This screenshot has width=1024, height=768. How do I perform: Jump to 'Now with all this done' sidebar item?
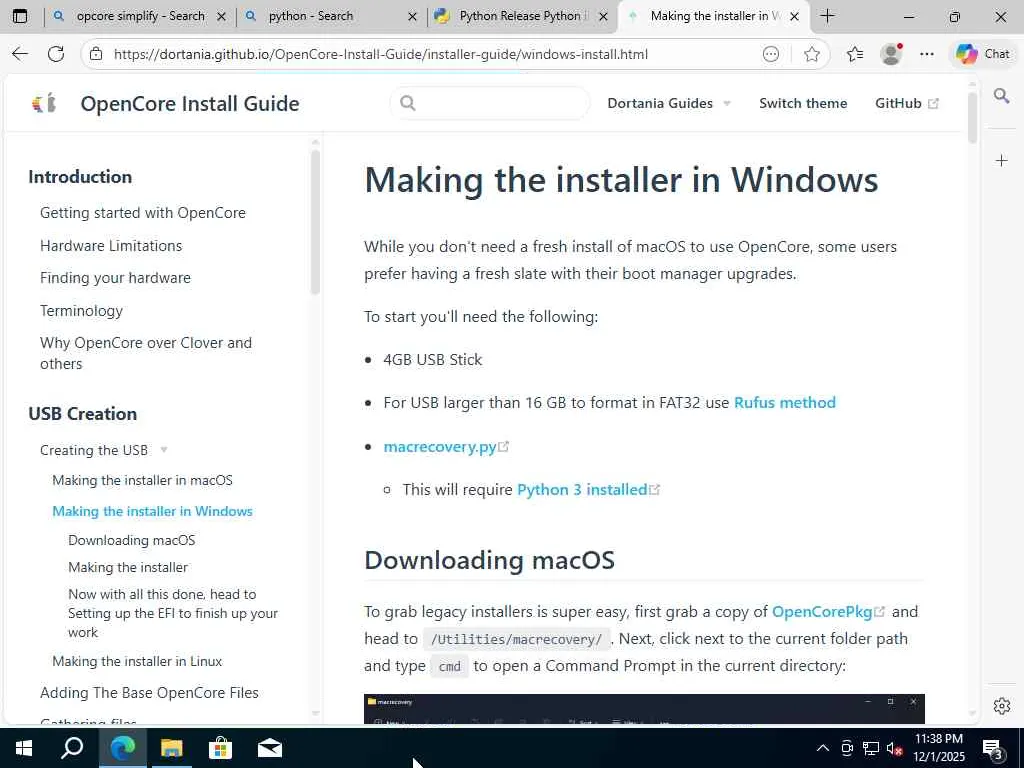coord(173,613)
